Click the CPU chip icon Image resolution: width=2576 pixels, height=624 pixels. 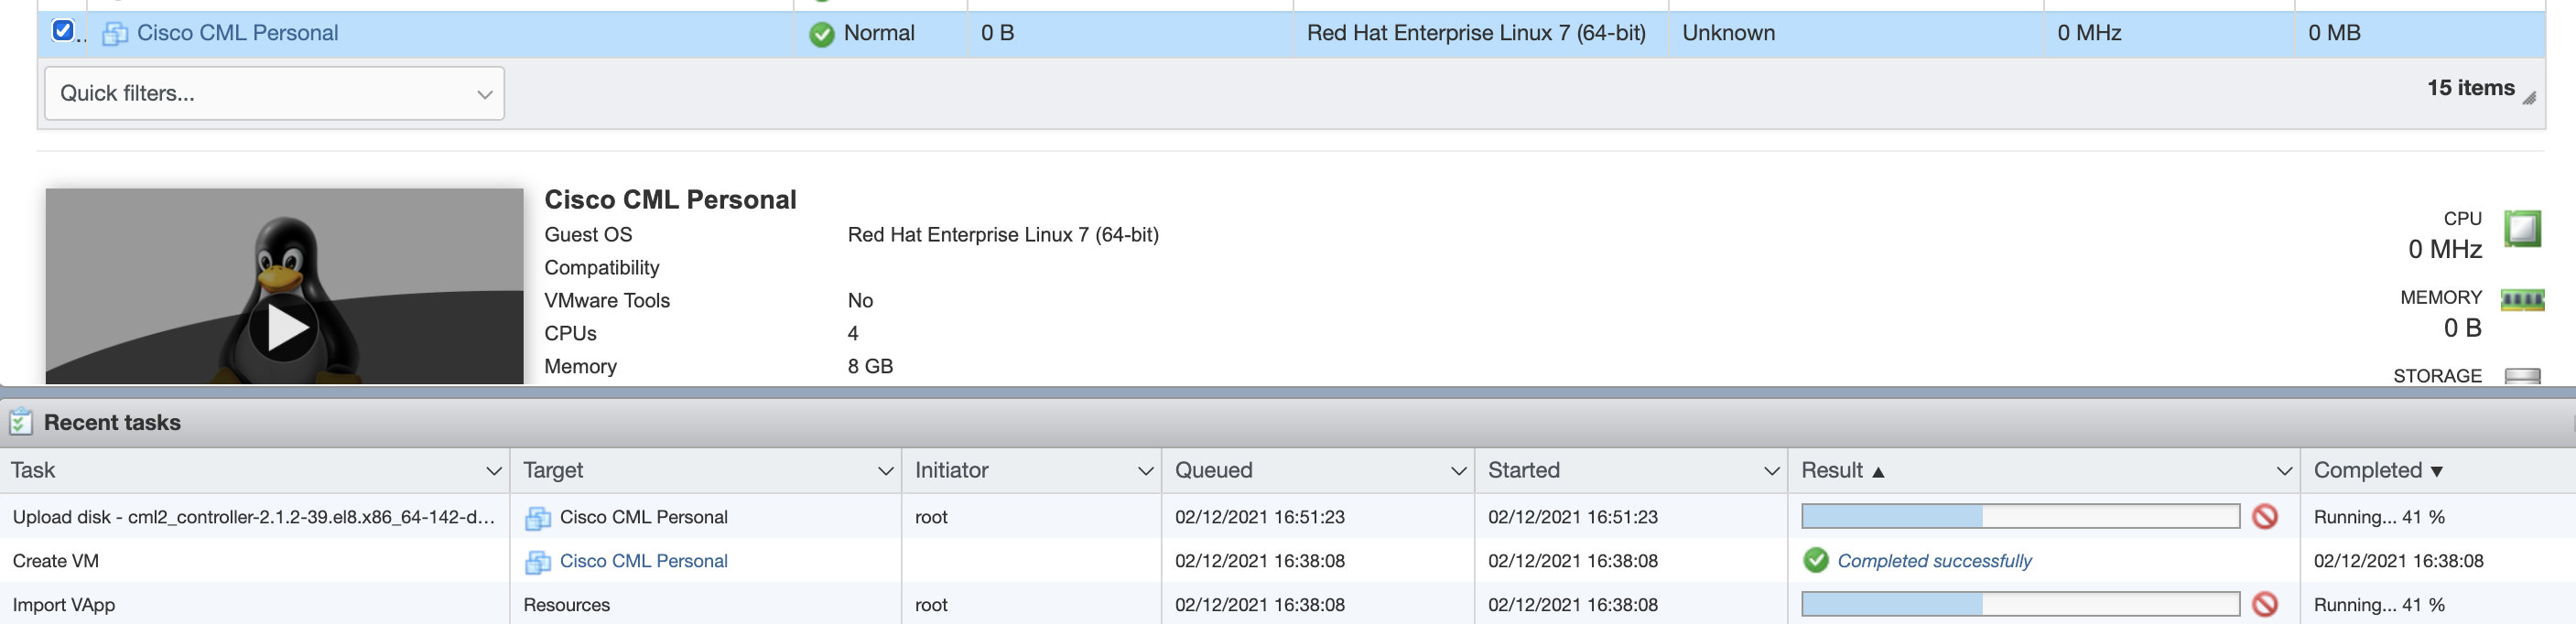point(2521,229)
